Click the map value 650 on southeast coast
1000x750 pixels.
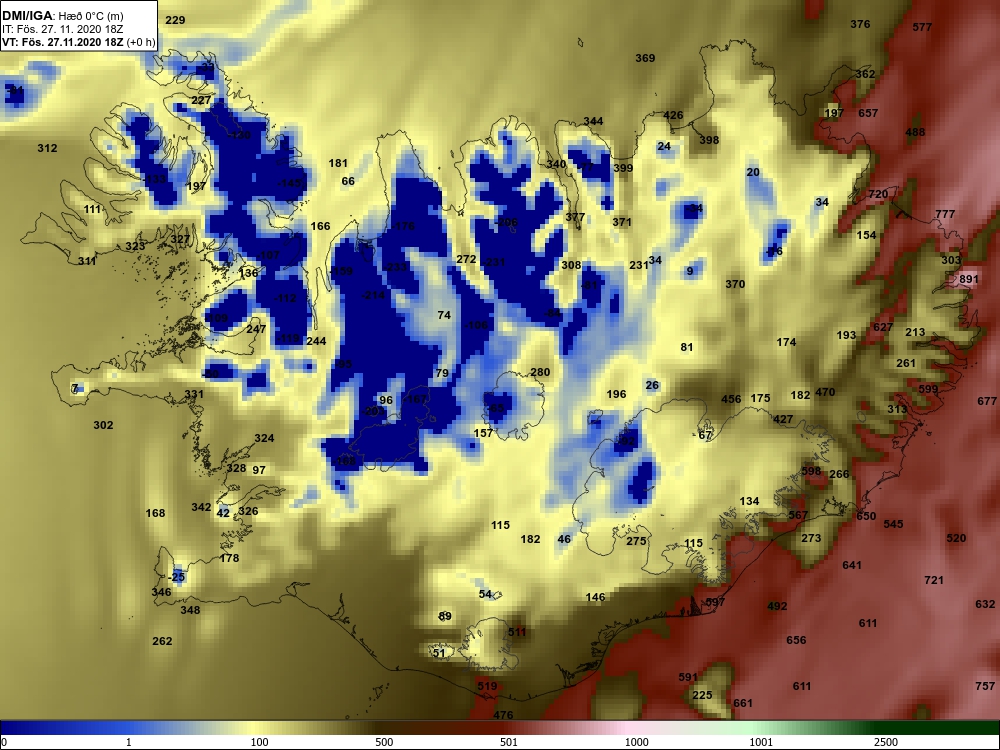(x=866, y=516)
